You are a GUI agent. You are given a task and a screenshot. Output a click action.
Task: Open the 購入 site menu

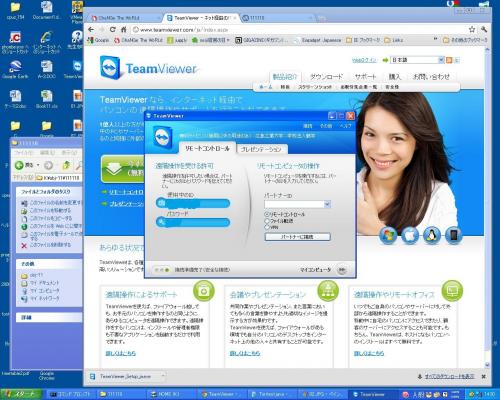tap(395, 77)
